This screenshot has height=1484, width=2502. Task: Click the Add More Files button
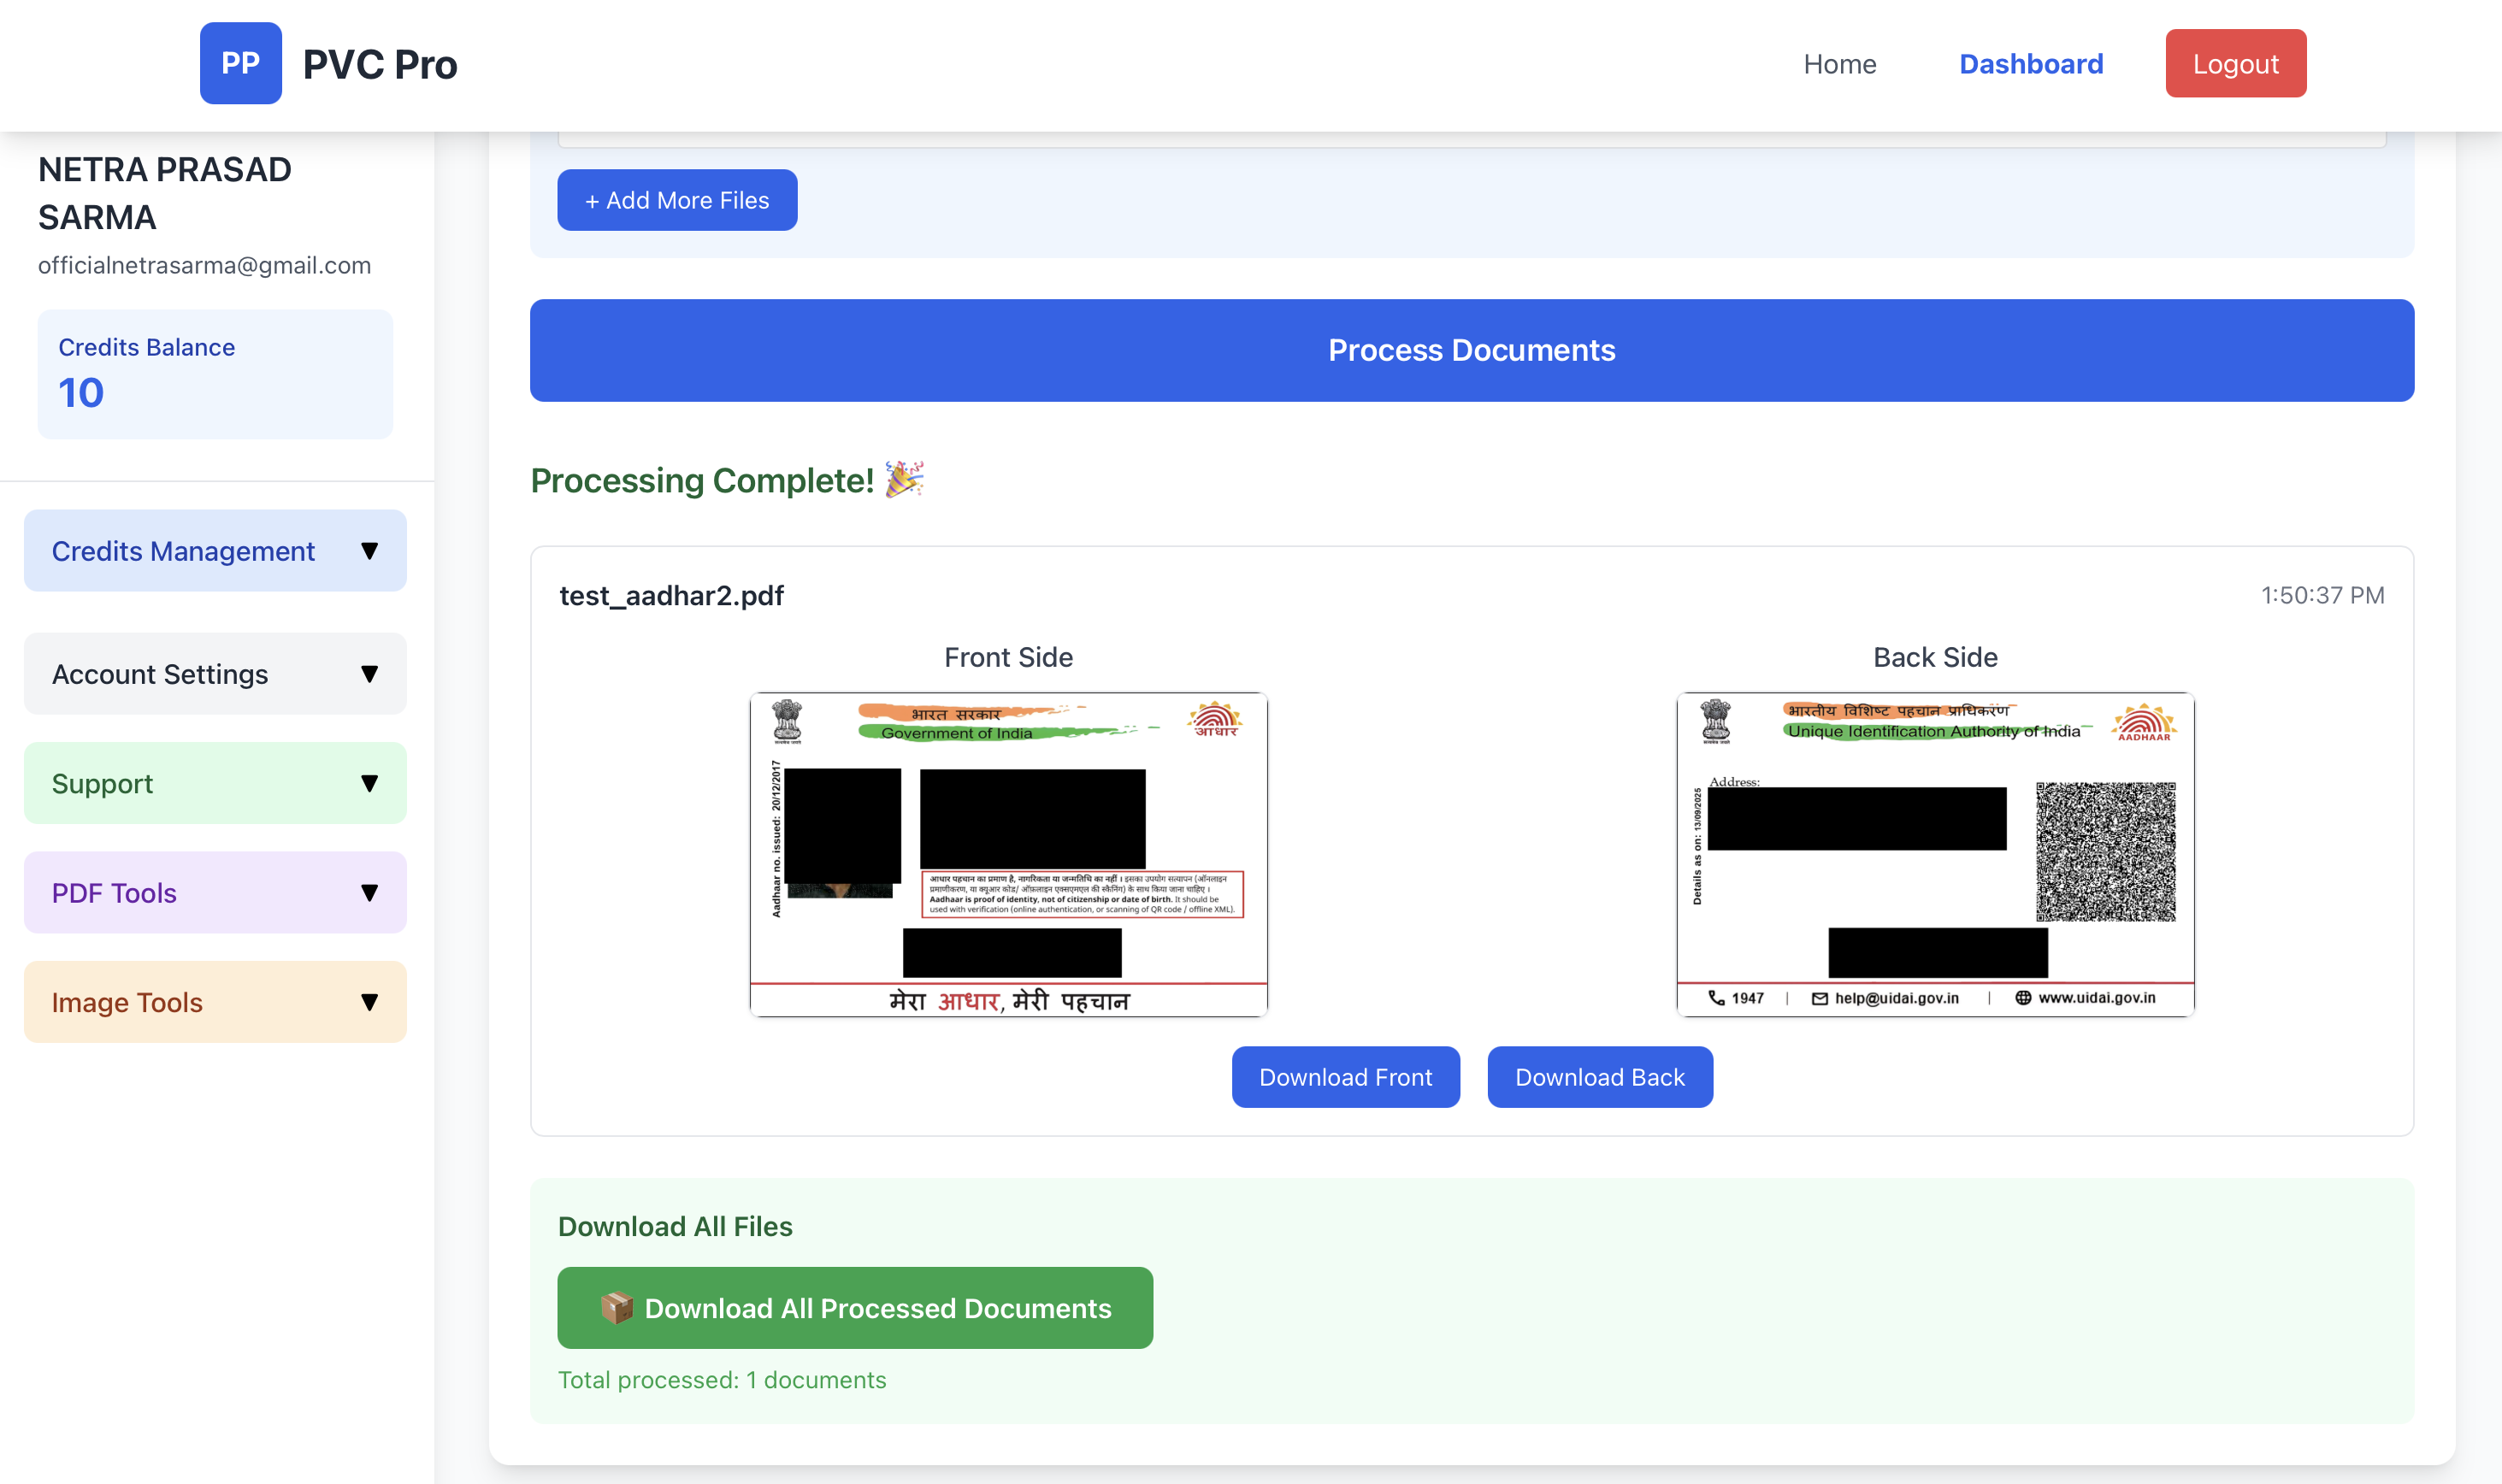[x=677, y=199]
